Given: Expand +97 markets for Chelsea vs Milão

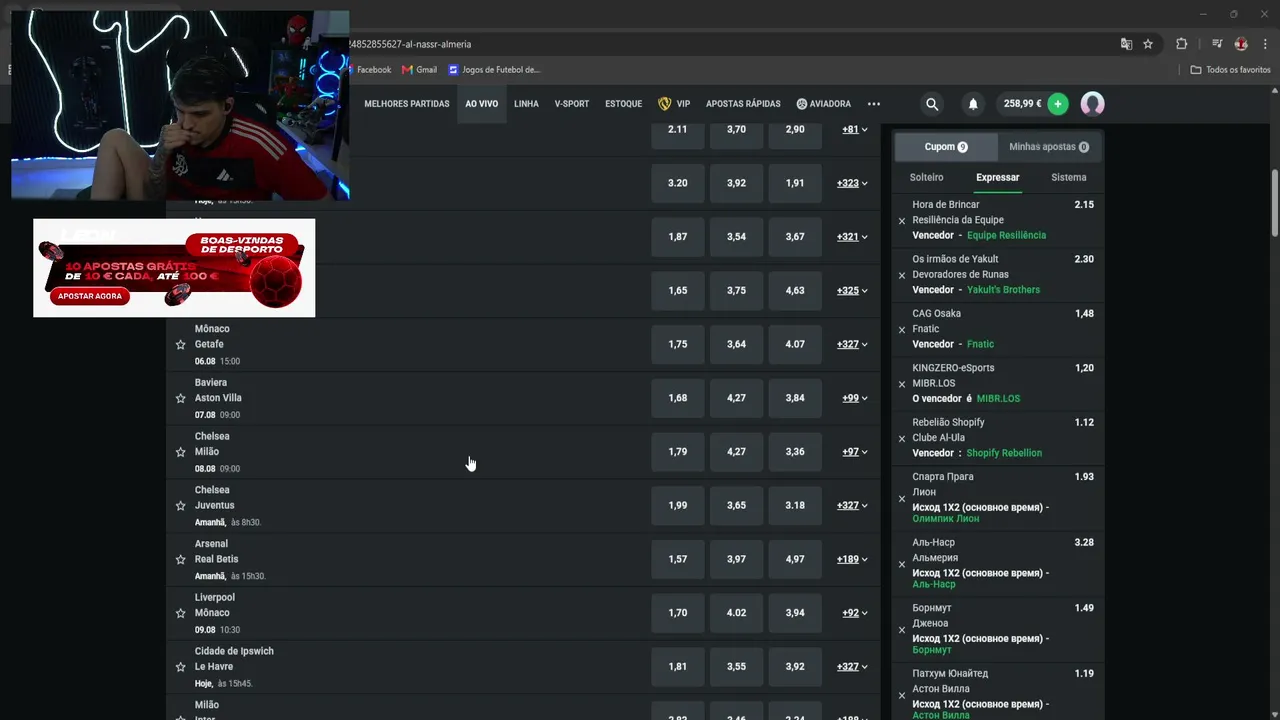Looking at the screenshot, I should click(855, 452).
